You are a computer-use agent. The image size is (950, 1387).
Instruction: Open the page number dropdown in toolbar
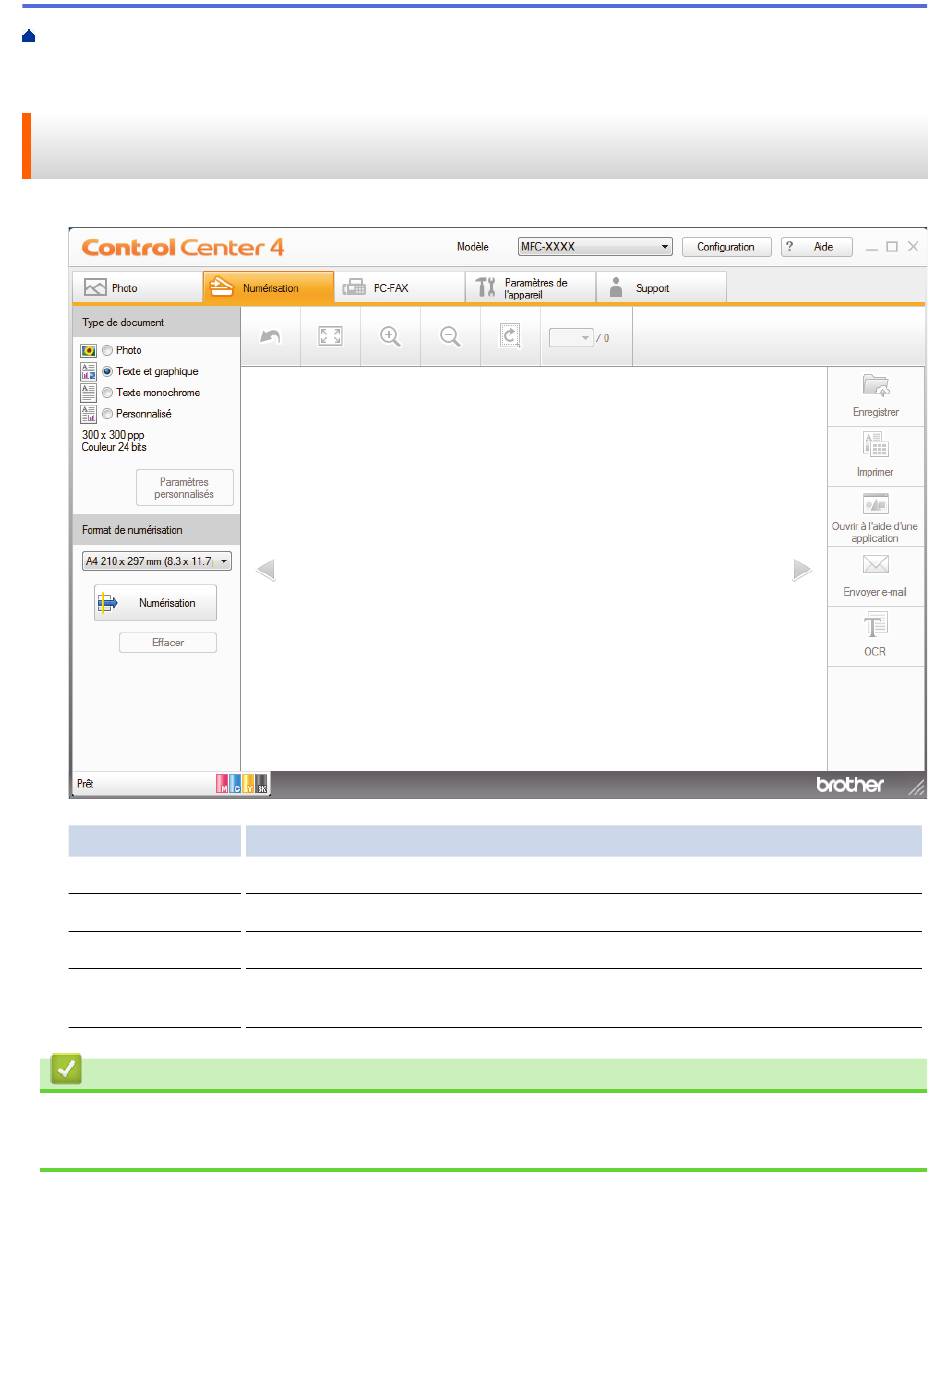click(572, 338)
